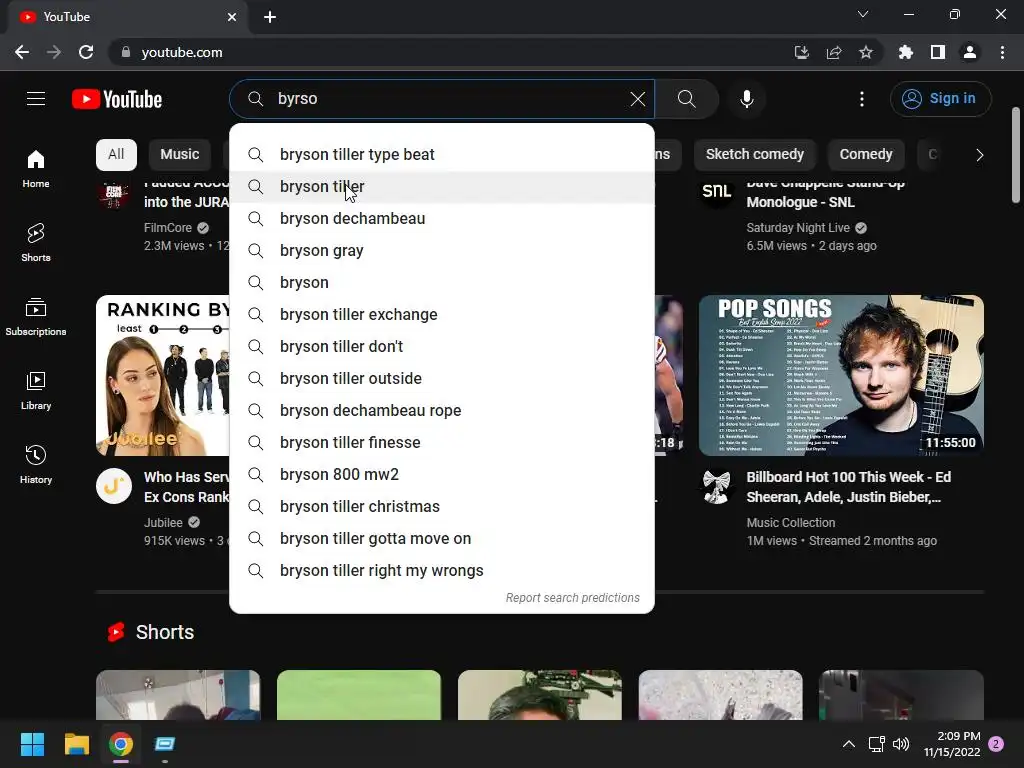The image size is (1024, 768).
Task: Choose suggestion 'bryson tiller outside'
Action: coord(442,379)
